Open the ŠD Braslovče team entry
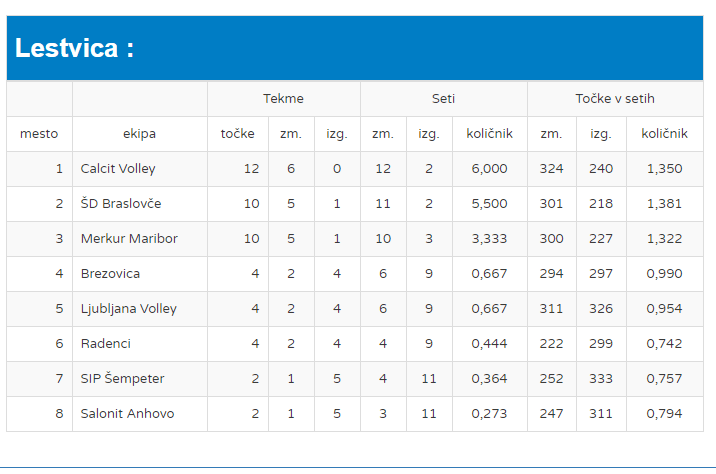The image size is (716, 474). click(121, 203)
